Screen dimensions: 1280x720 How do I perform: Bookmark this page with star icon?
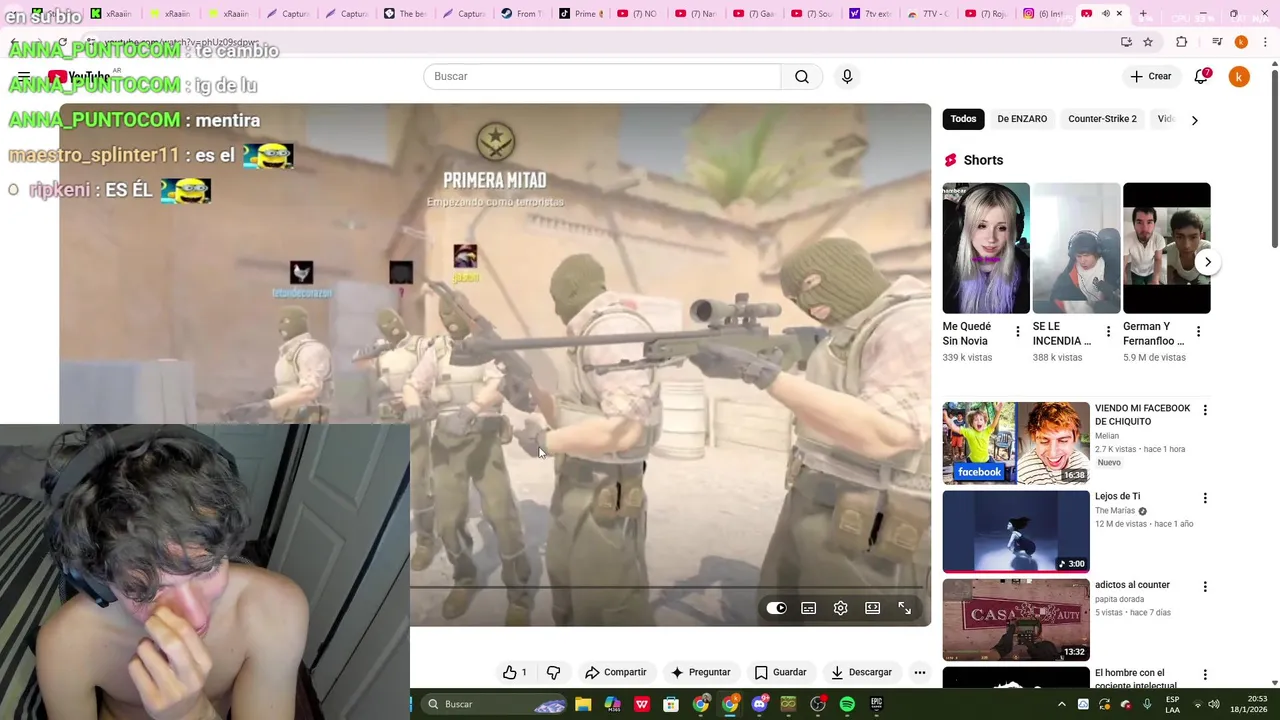1148,42
